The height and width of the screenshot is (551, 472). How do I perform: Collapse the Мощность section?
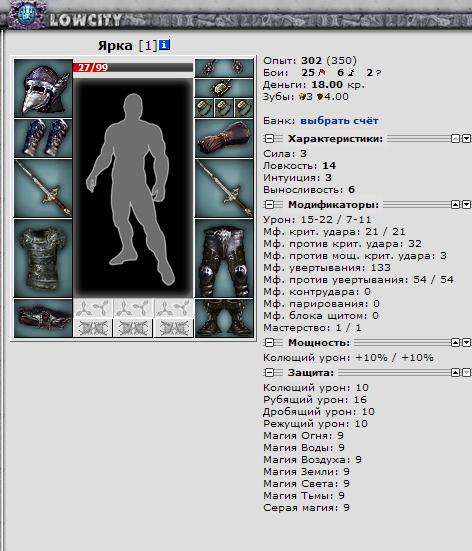click(x=269, y=343)
